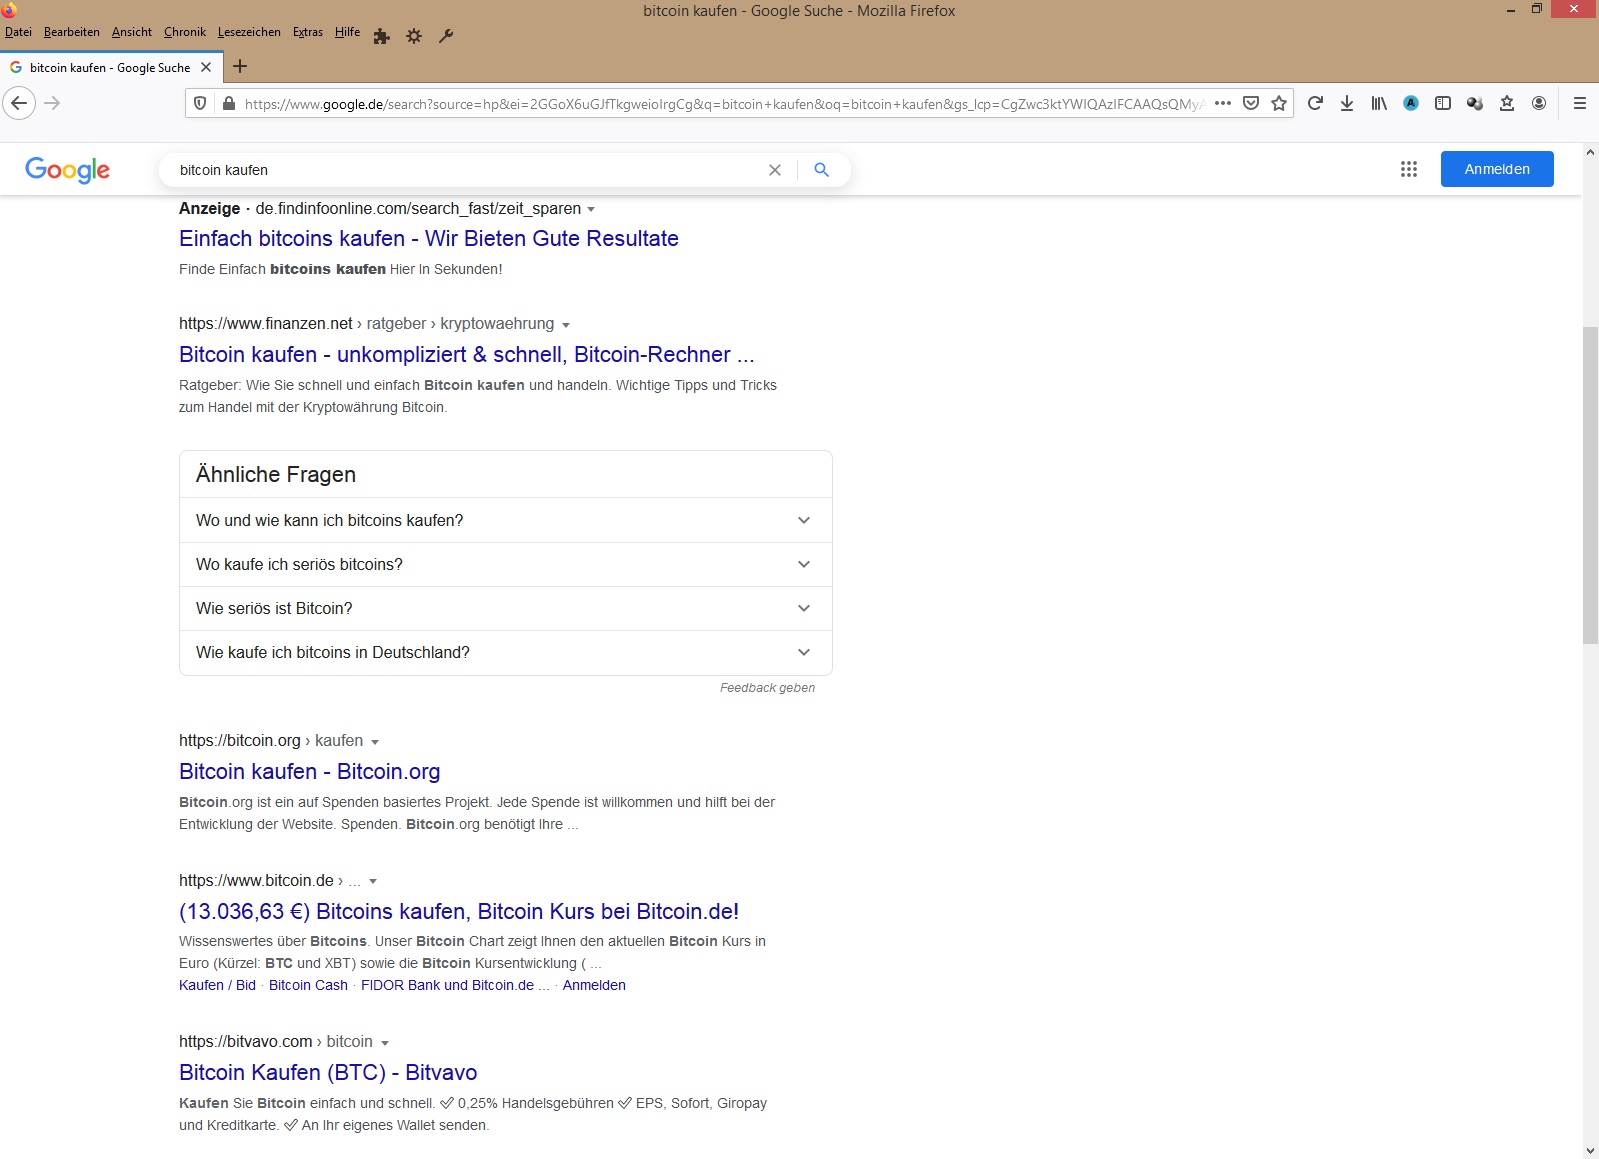The image size is (1599, 1159).
Task: Select the bitcoin kaufen - Google Suche tab
Action: [110, 67]
